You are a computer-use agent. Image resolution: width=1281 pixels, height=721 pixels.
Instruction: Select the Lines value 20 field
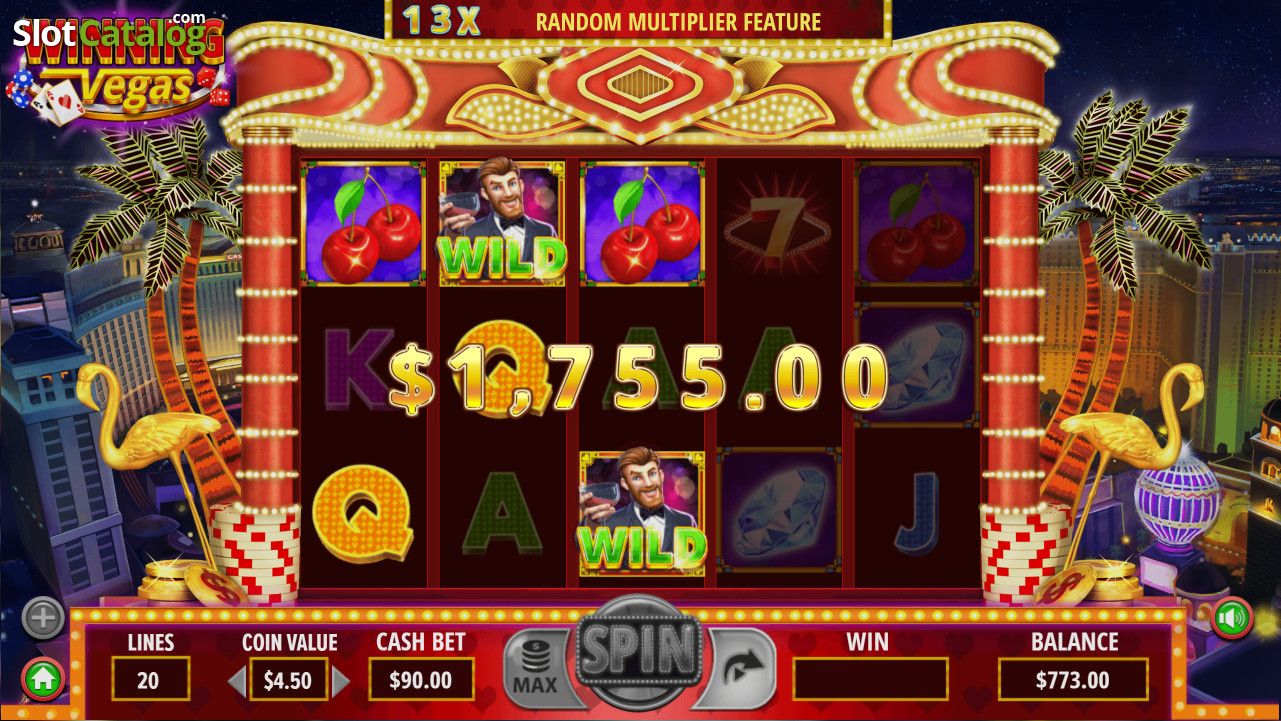pos(150,679)
